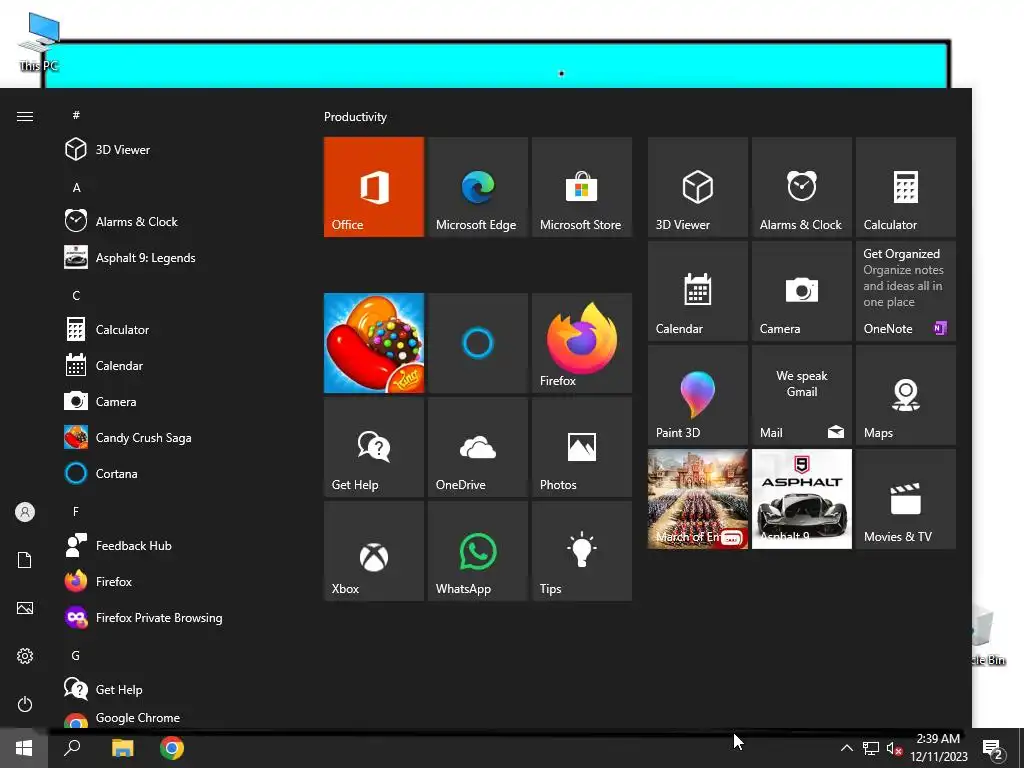Select Firefox Private Browsing in the app list
Image resolution: width=1024 pixels, height=768 pixels.
pos(176,617)
